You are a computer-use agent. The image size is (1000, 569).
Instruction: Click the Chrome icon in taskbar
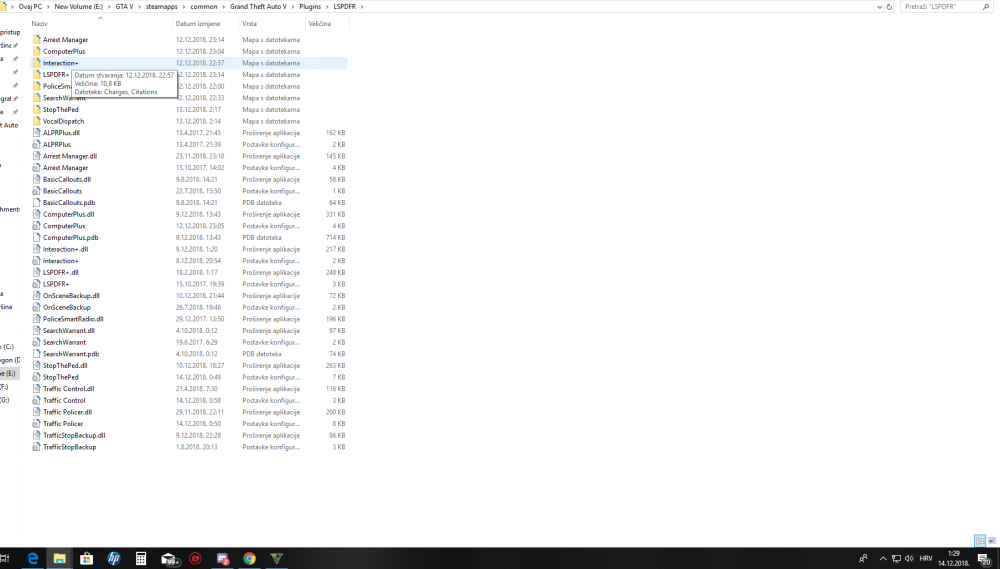tap(249, 559)
